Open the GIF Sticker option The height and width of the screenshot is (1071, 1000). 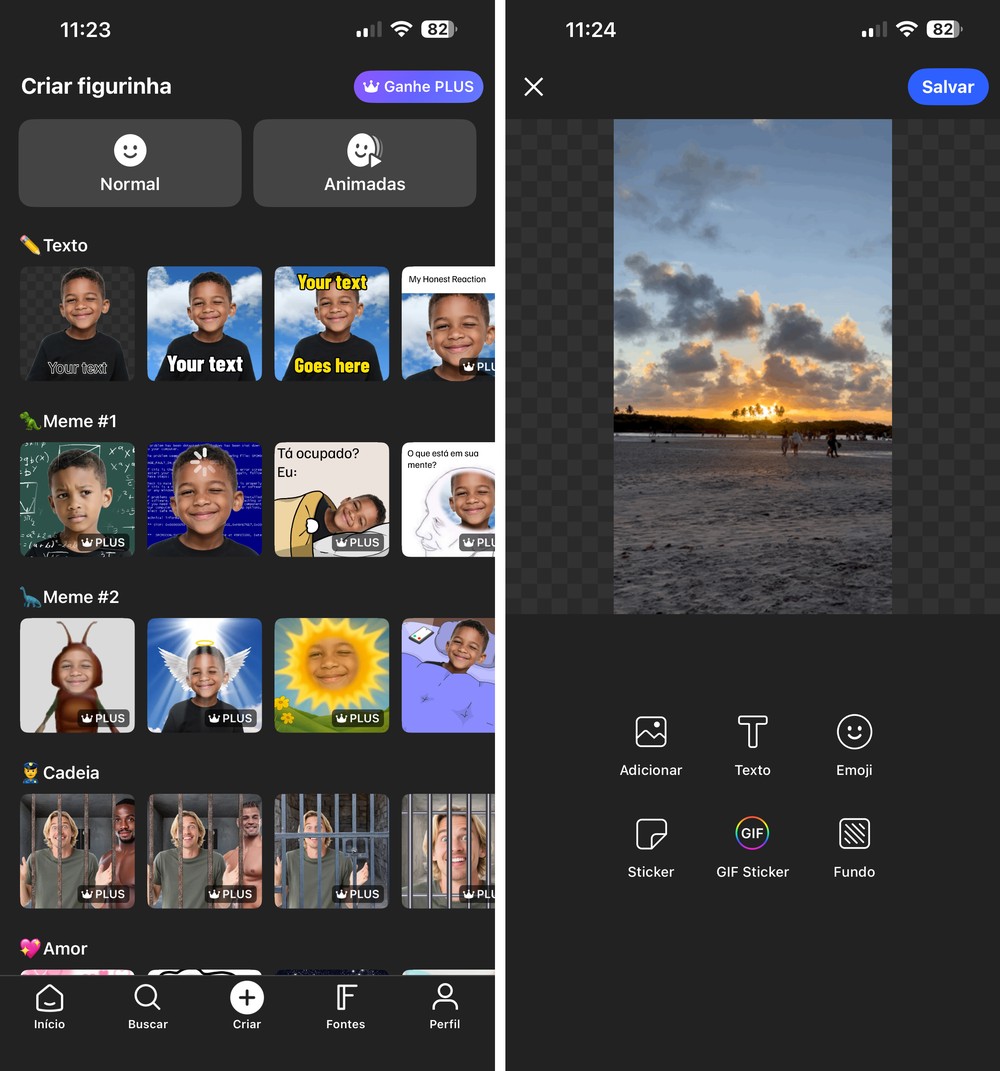coord(752,848)
